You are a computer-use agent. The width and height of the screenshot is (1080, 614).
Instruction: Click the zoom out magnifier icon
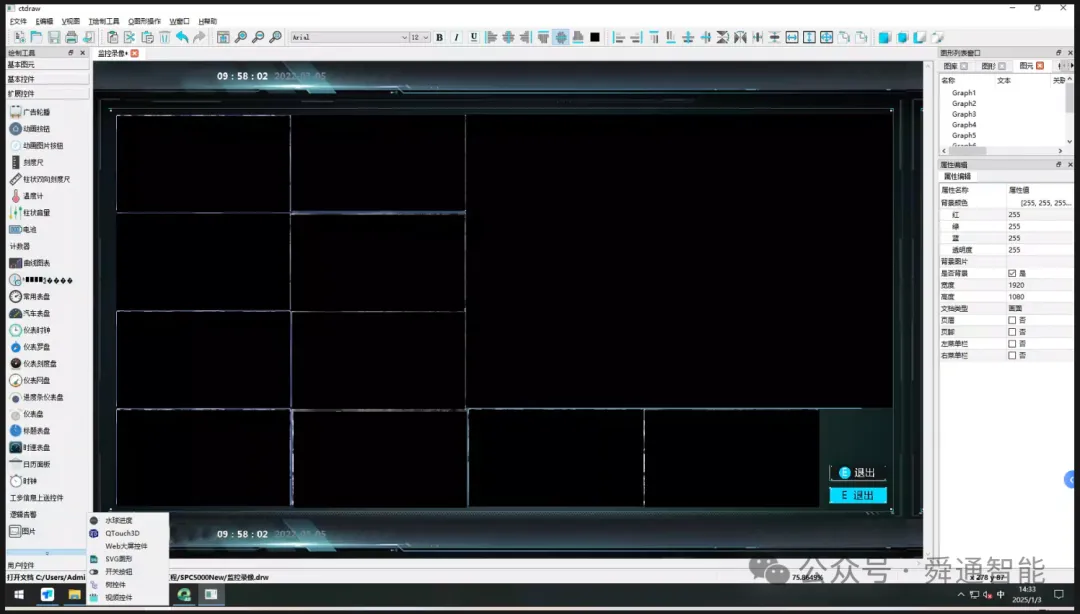click(x=258, y=37)
